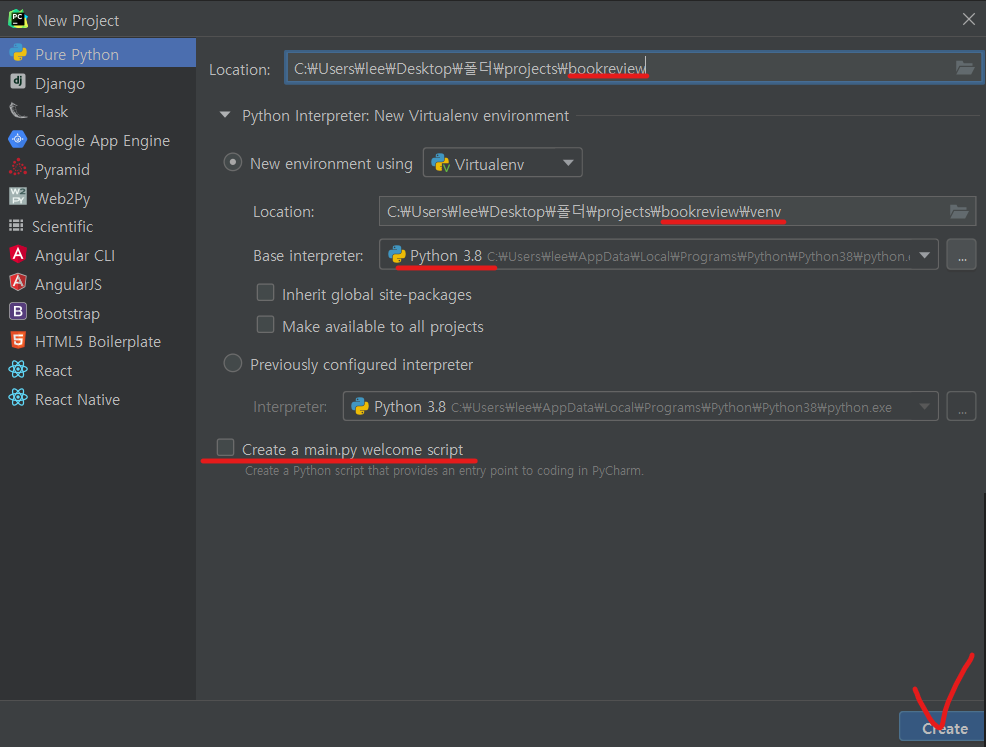This screenshot has height=747, width=986.
Task: Click the Google App Engine icon
Action: (x=18, y=139)
